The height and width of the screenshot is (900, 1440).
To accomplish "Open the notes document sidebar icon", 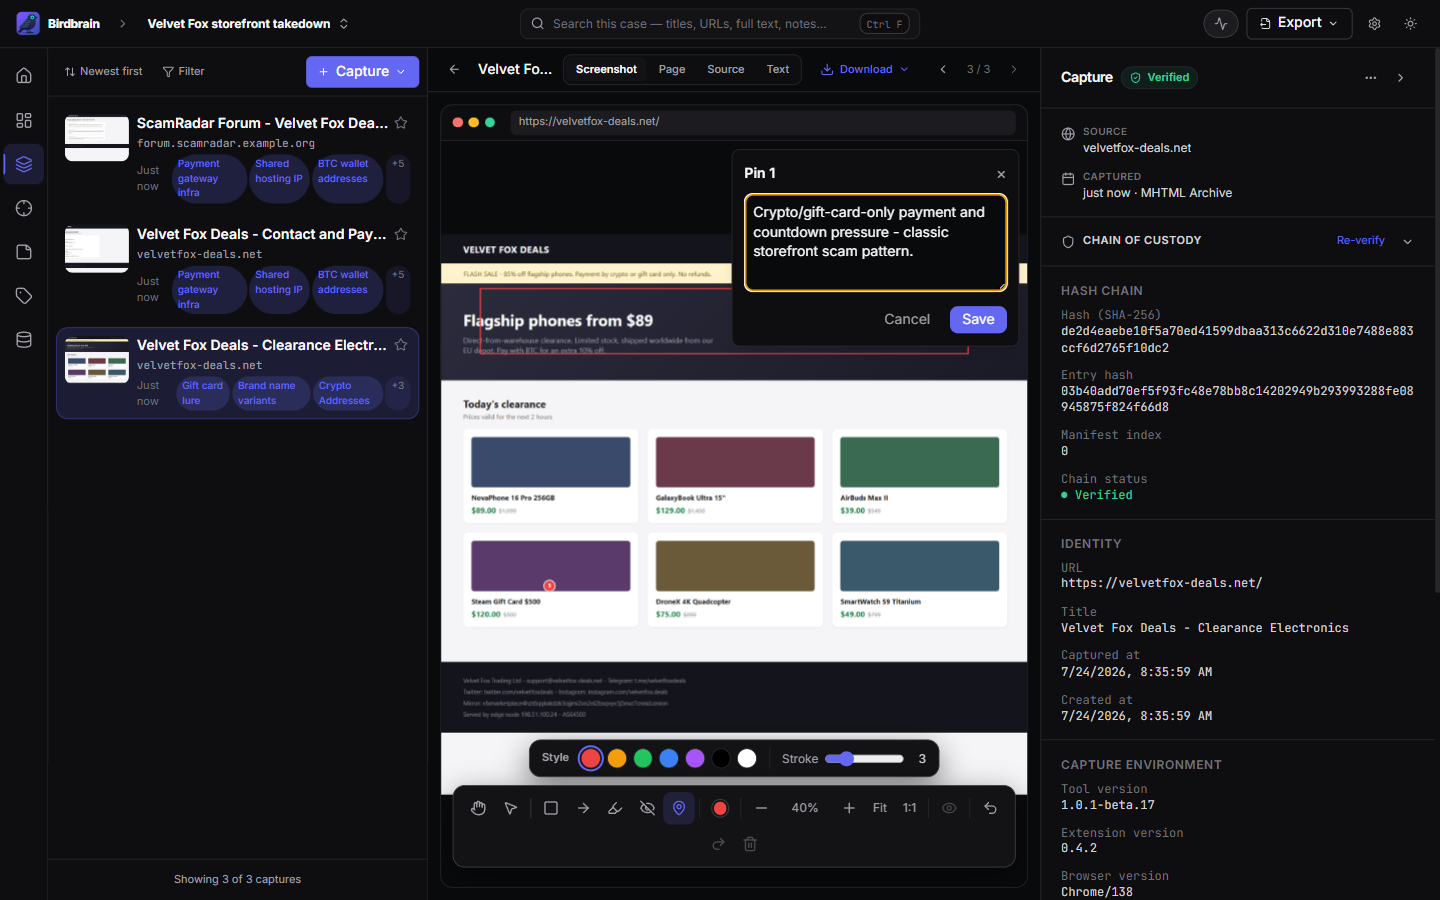I will [24, 252].
